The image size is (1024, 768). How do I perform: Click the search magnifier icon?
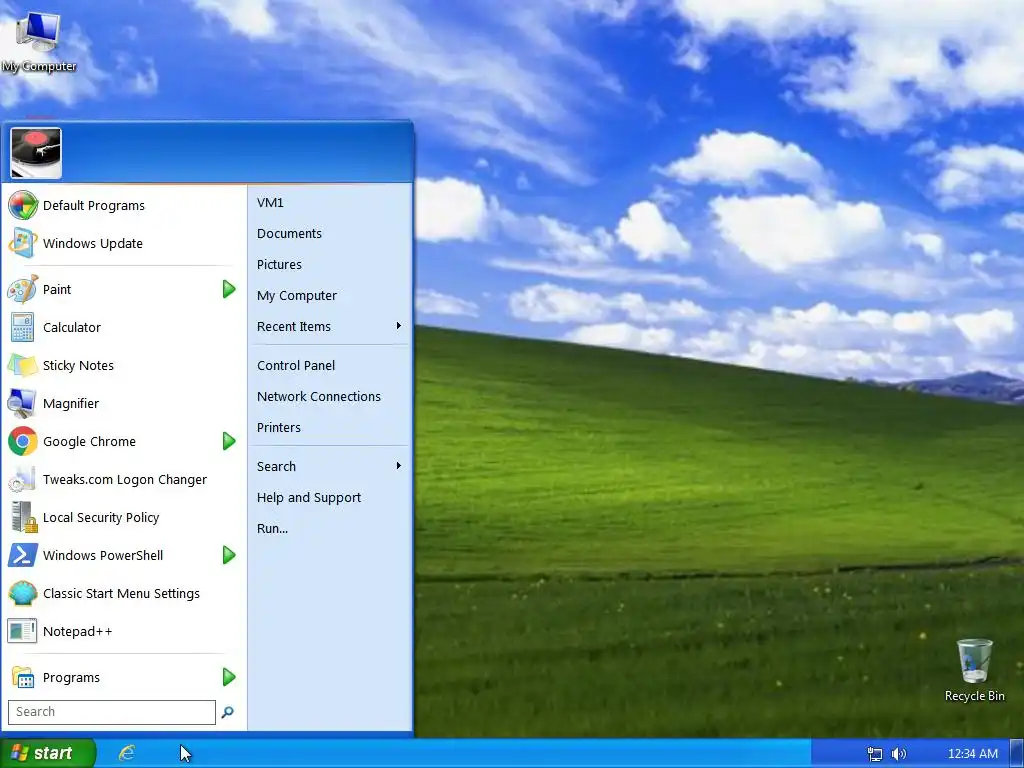pos(227,712)
